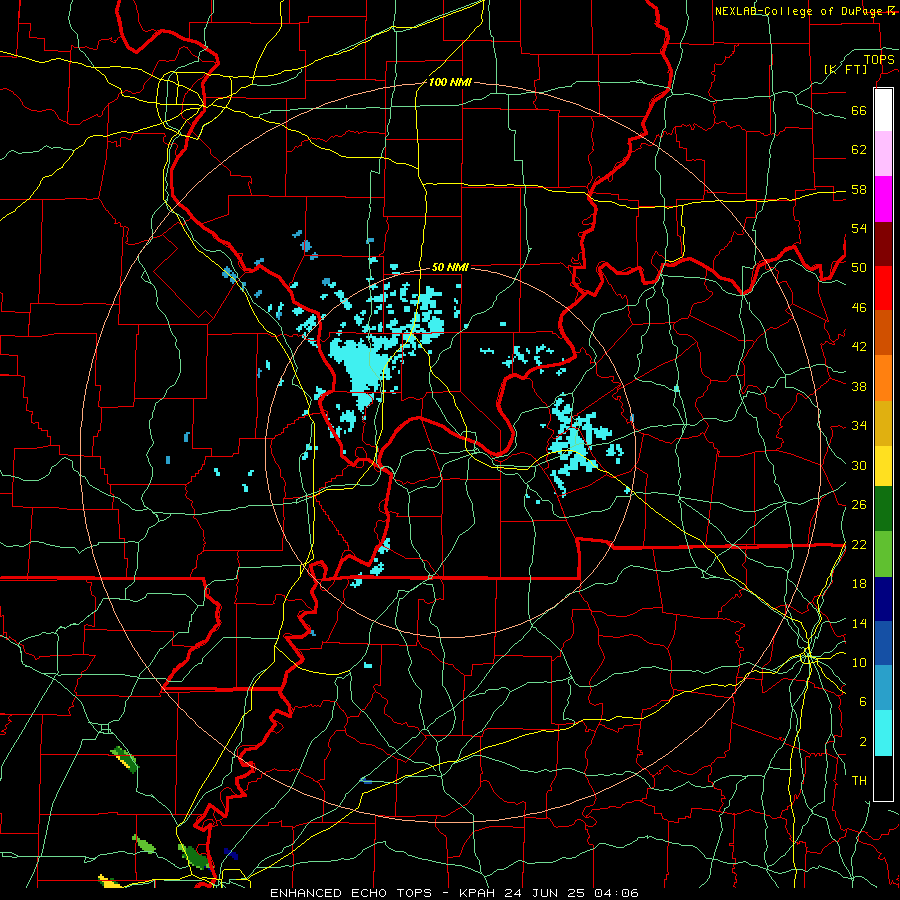Click the black TH threshold legend swatch
900x900 pixels.
883,778
